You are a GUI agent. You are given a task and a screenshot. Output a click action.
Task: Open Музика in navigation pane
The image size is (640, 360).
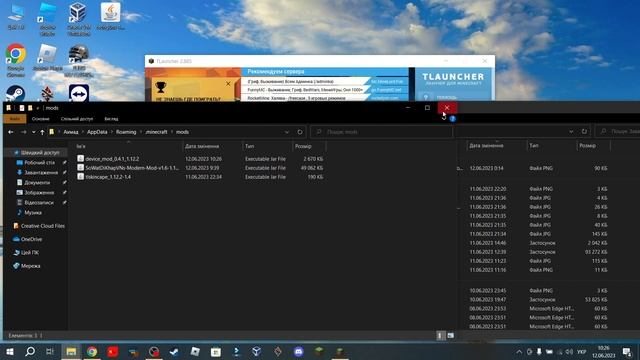click(33, 212)
